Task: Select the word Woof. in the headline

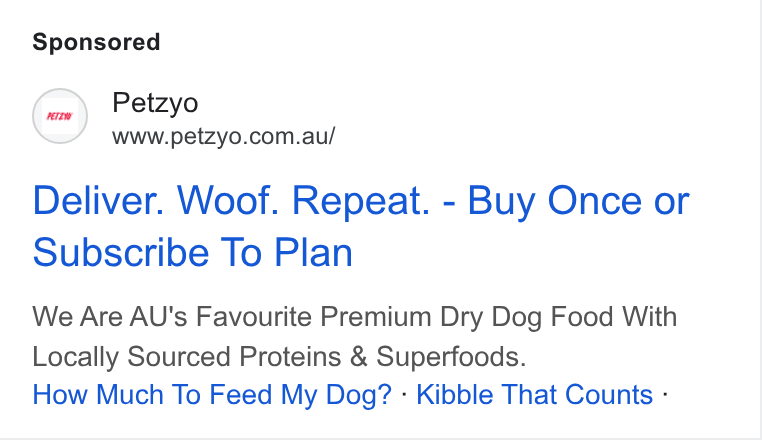Action: tap(228, 200)
